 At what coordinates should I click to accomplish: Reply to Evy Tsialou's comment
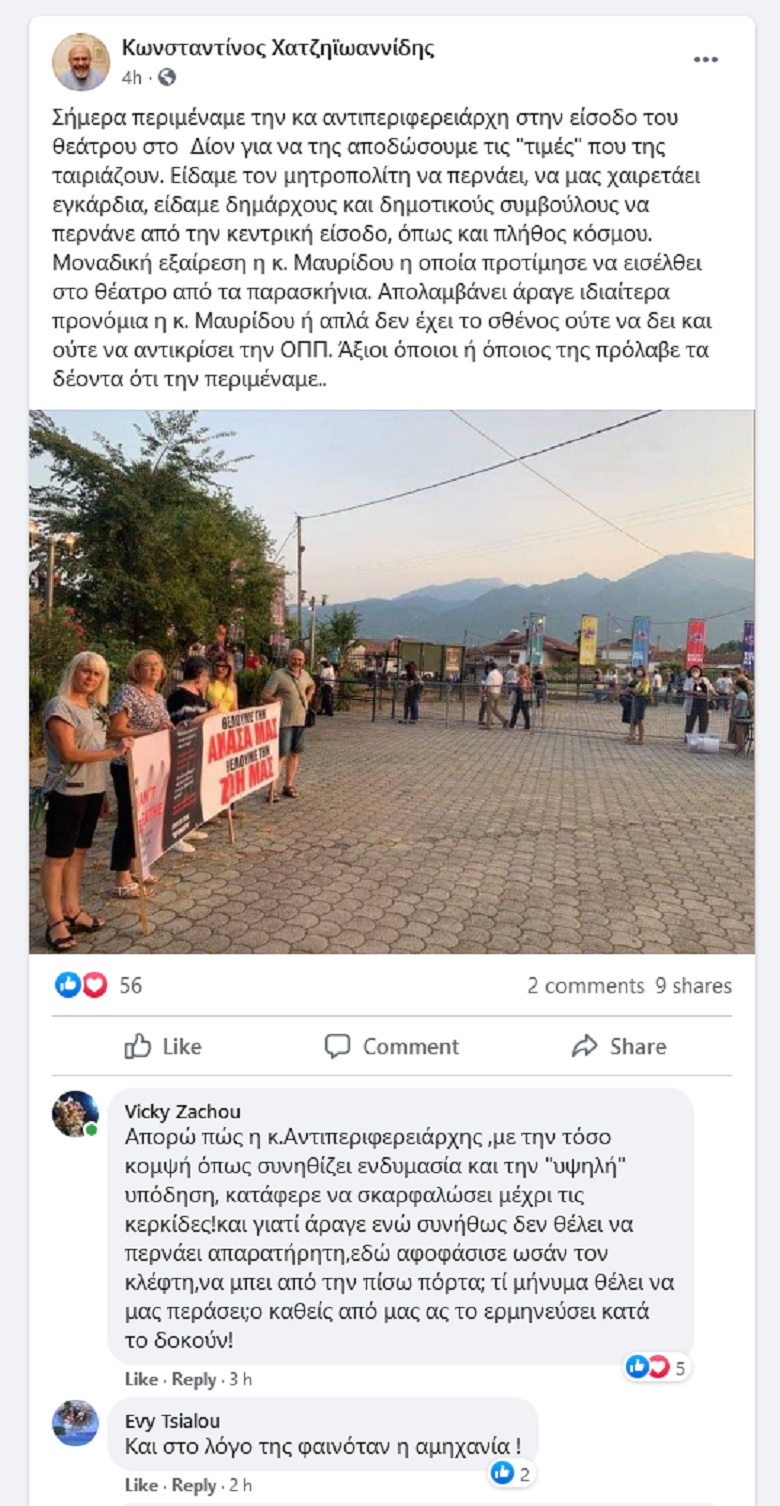pyautogui.click(x=194, y=1485)
